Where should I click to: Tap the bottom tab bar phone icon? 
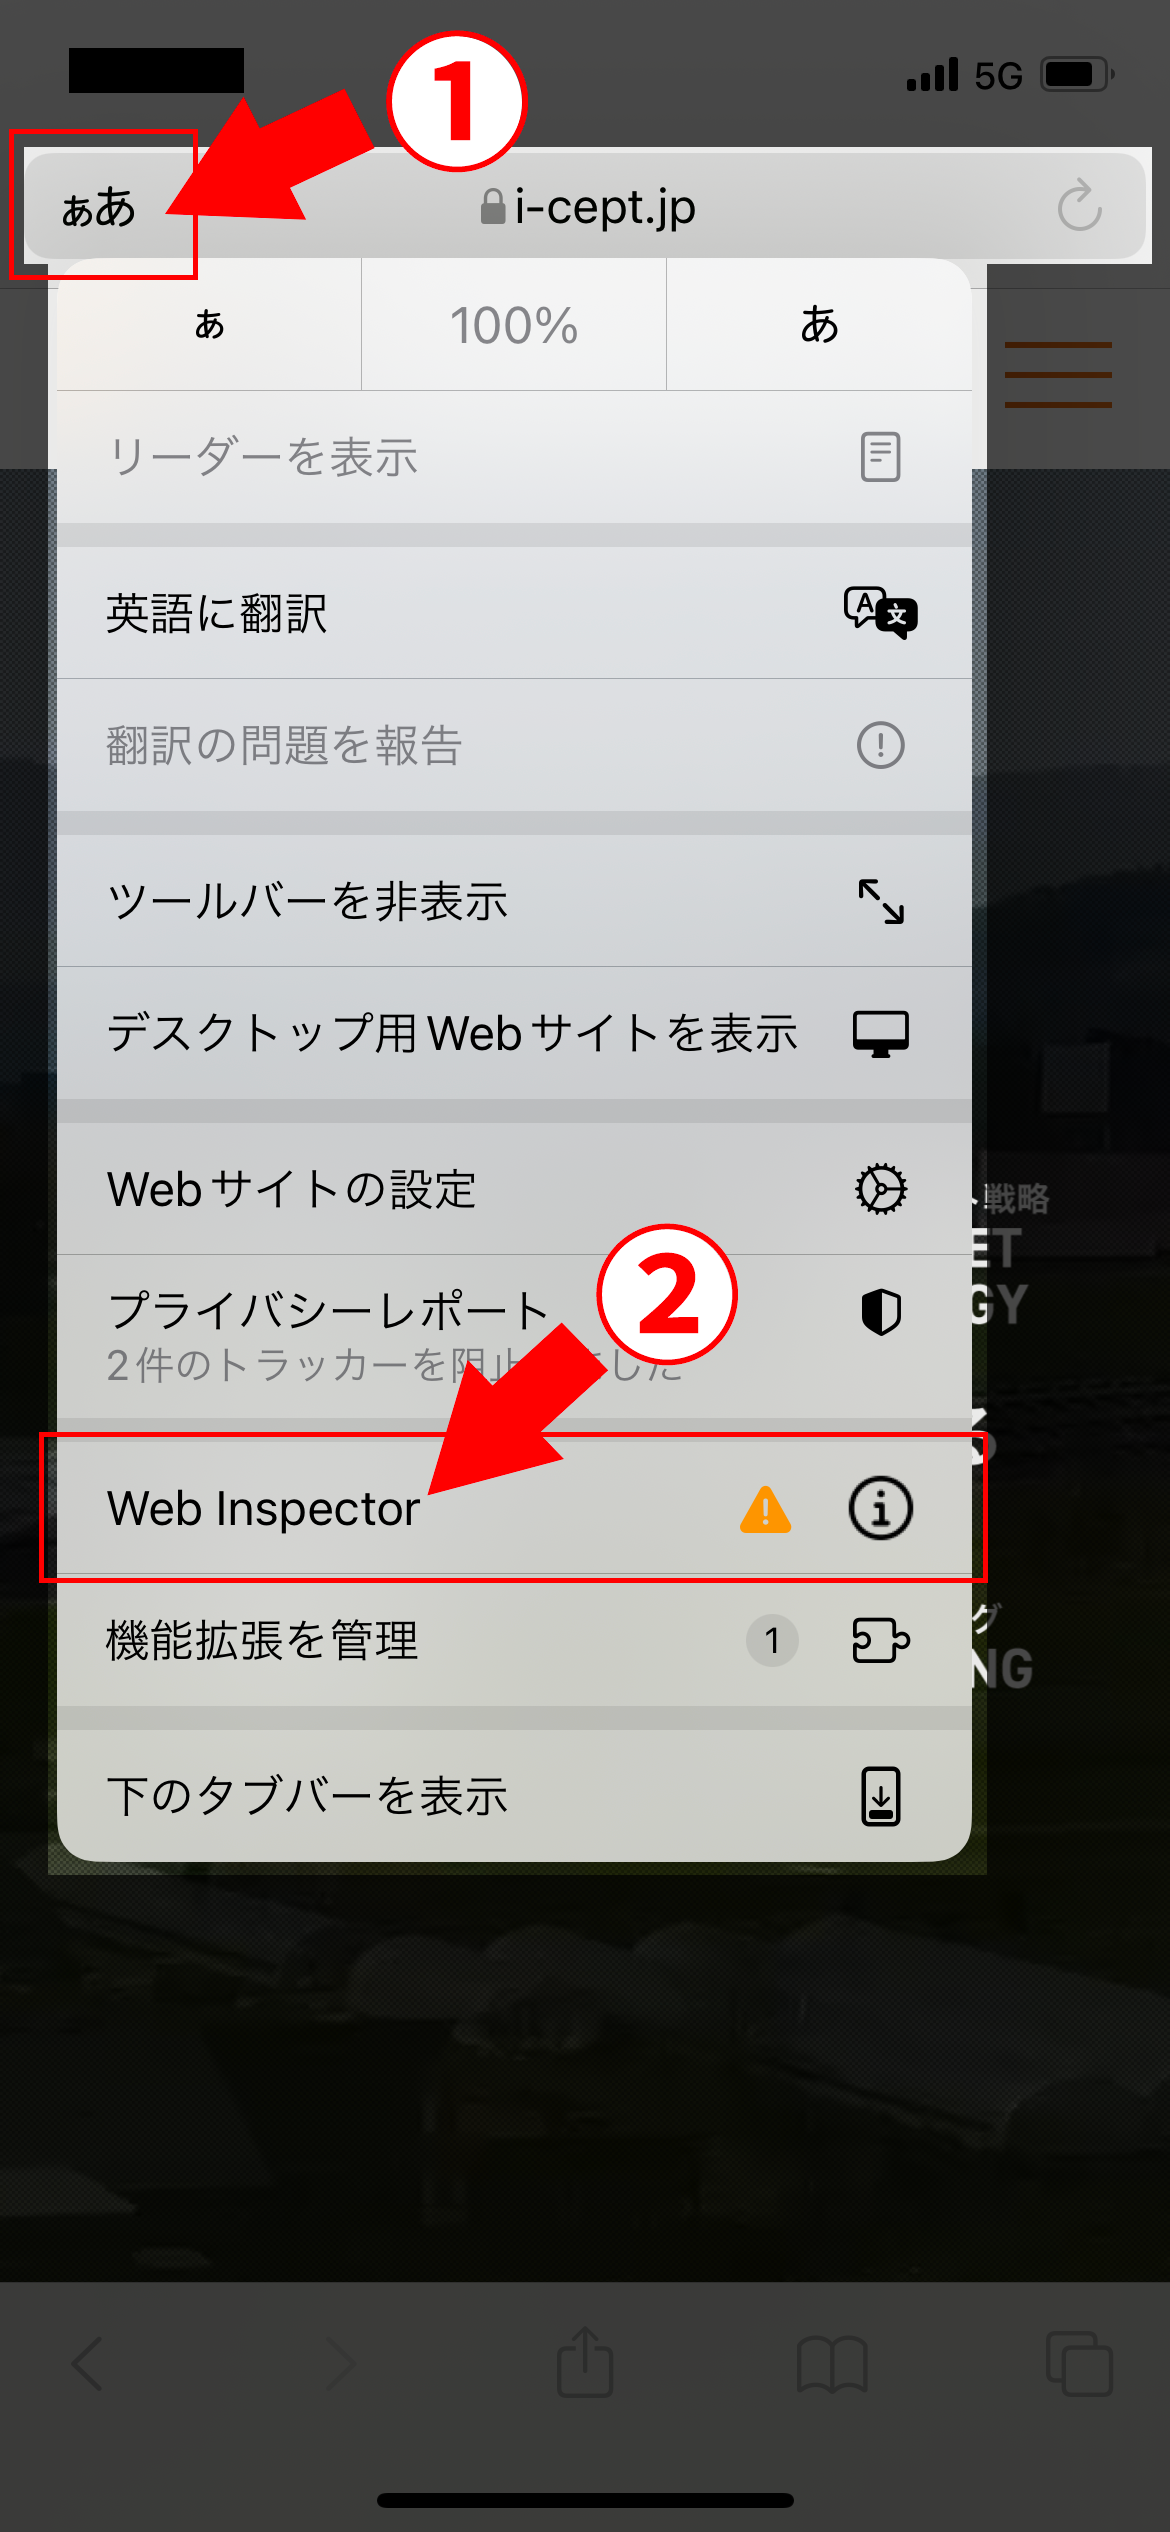pyautogui.click(x=881, y=1796)
